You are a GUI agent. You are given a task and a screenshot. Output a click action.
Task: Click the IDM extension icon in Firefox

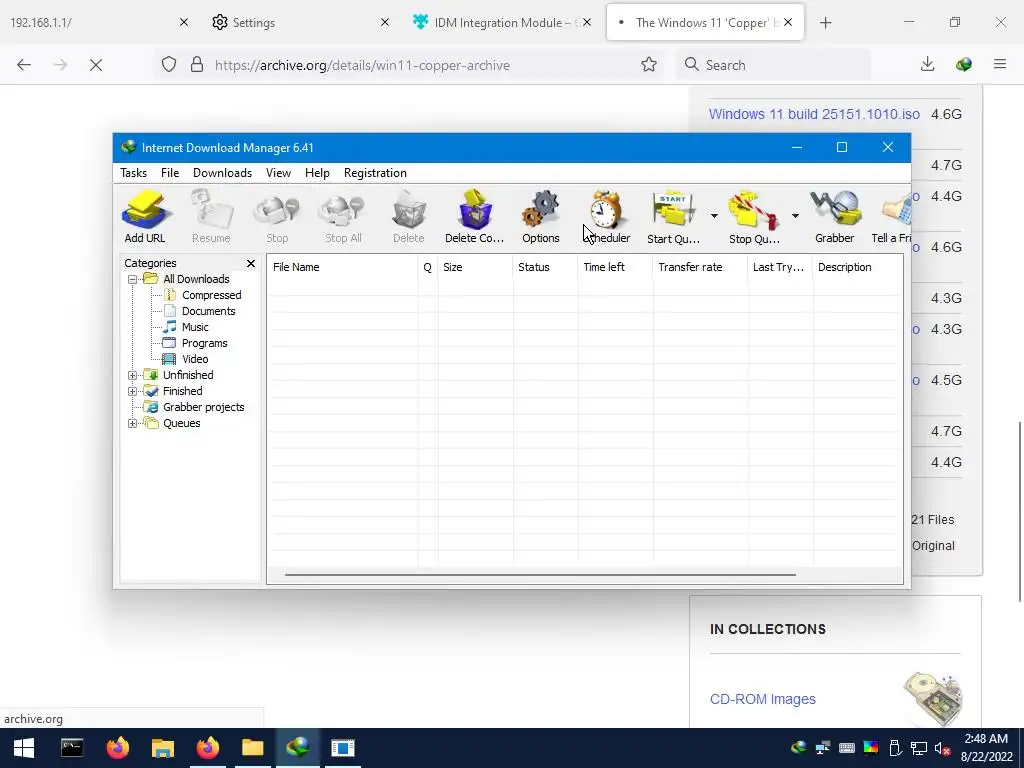coord(964,65)
